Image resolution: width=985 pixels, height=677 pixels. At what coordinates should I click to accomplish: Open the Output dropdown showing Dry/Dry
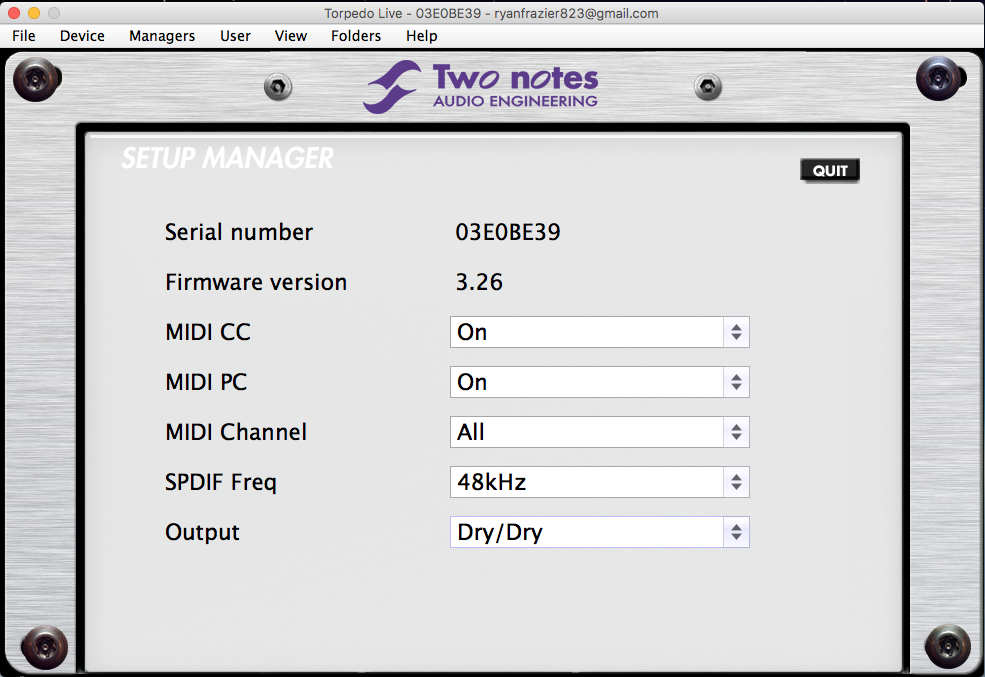(599, 532)
